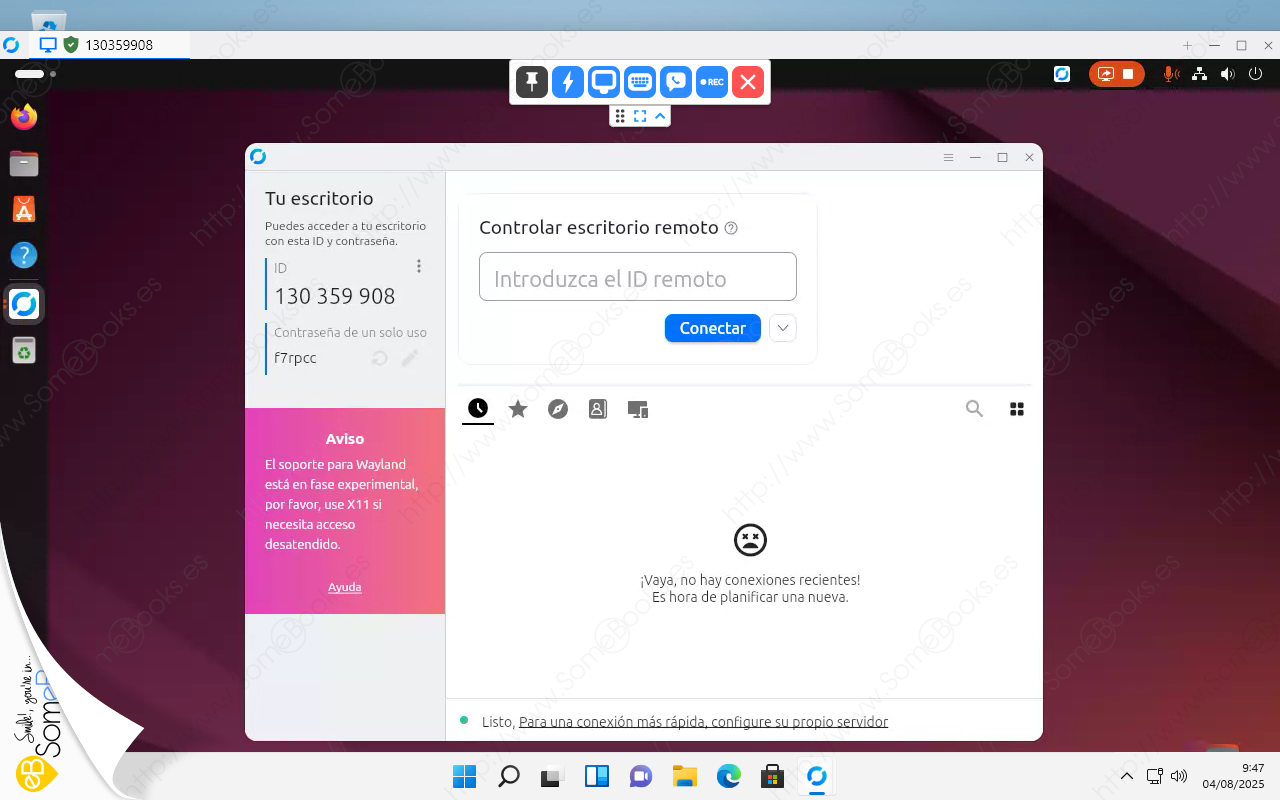
Task: Click the Conectar button
Action: [713, 328]
